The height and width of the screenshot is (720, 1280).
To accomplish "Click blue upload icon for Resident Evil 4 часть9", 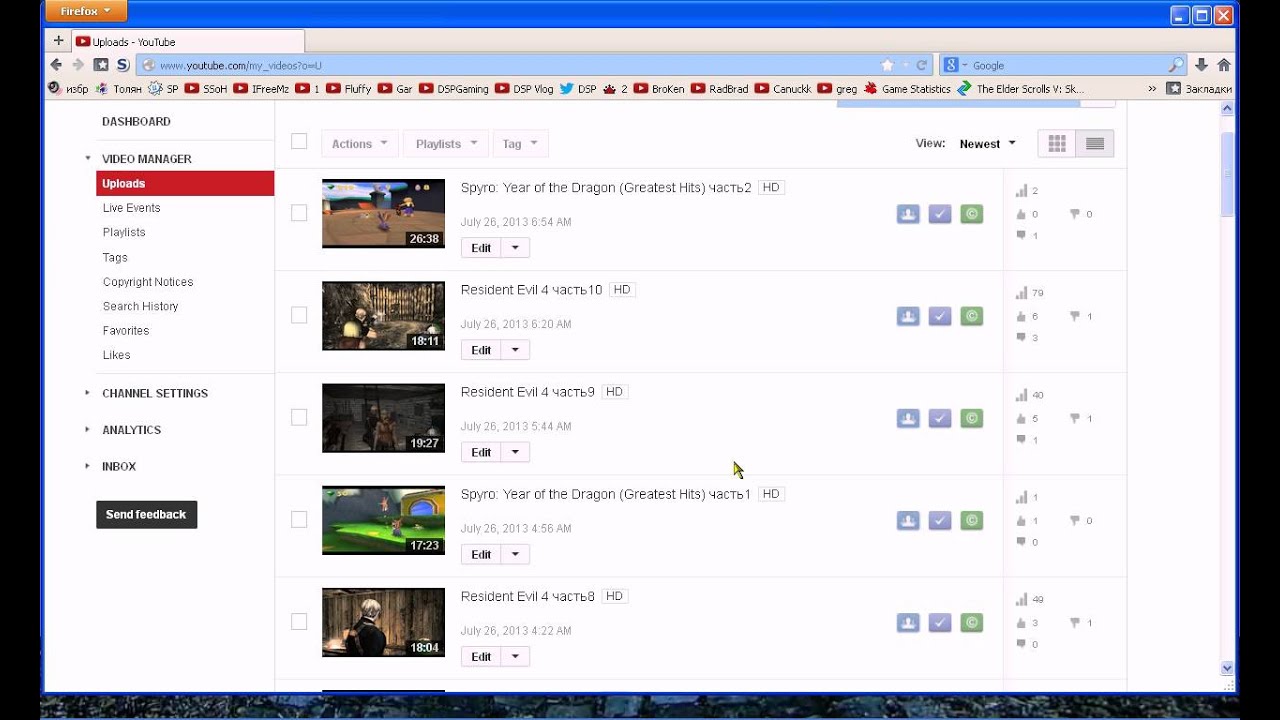I will [908, 418].
